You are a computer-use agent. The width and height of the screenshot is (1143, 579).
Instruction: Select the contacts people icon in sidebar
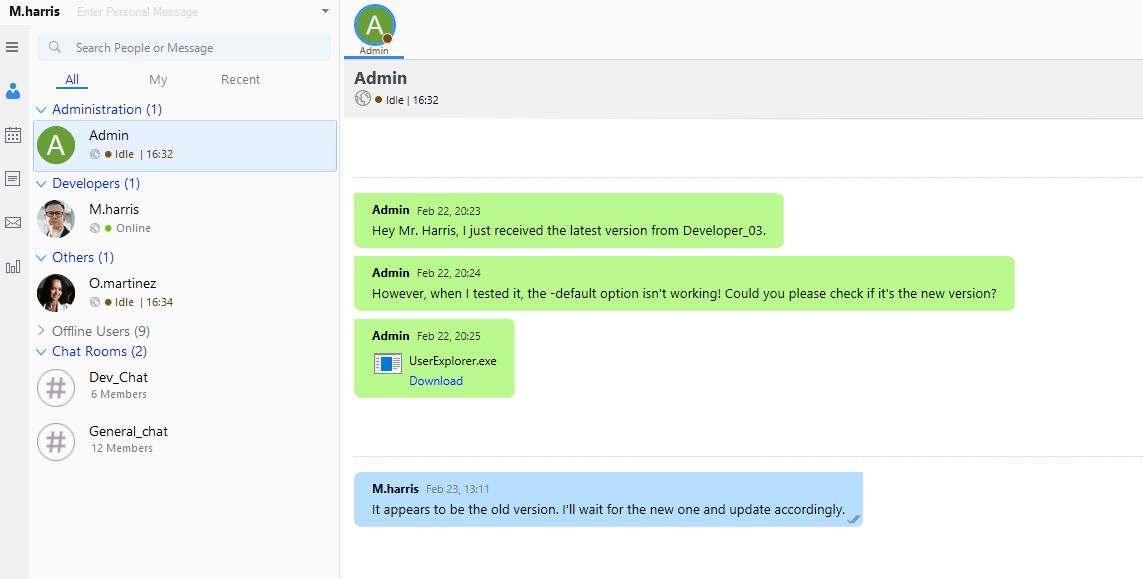click(x=12, y=91)
